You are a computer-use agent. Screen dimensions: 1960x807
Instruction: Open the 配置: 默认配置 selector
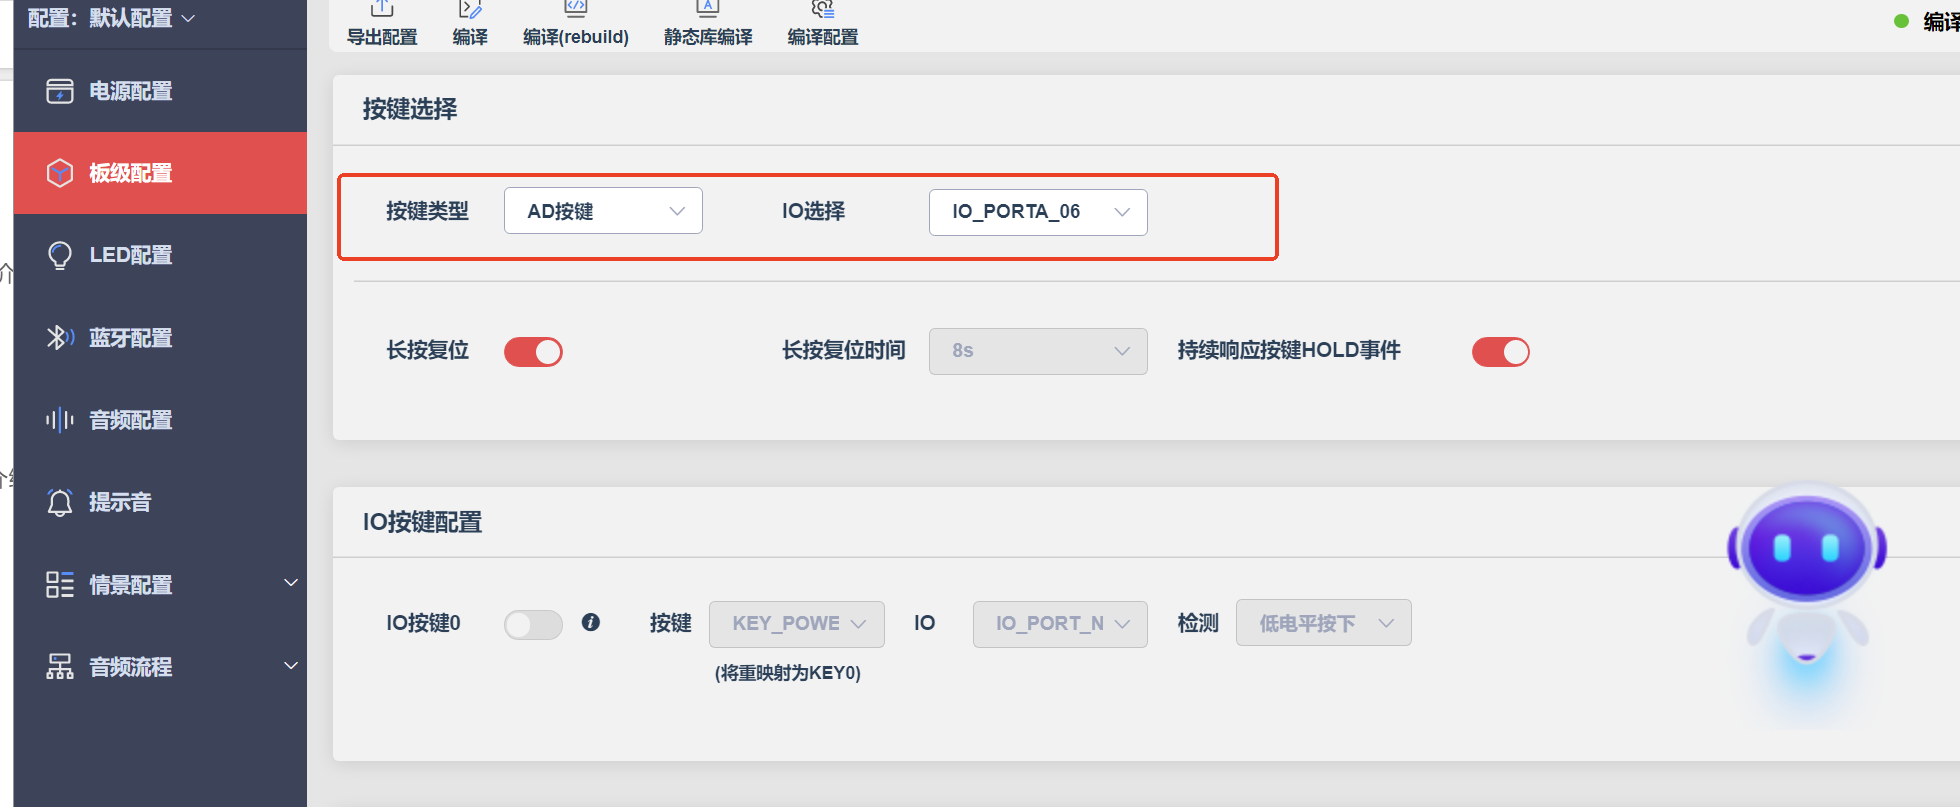coord(111,18)
